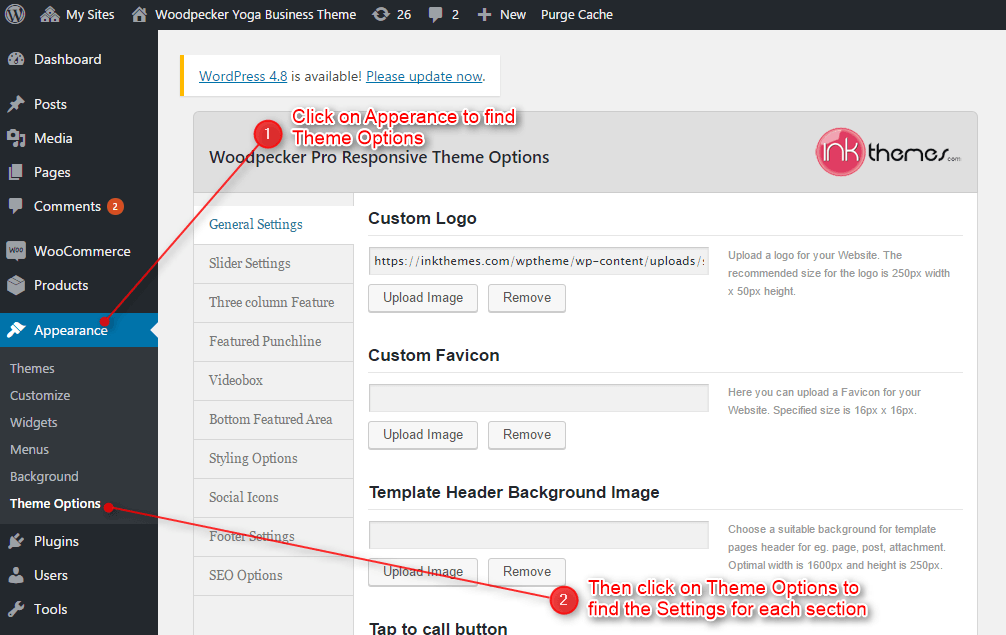1006x635 pixels.
Task: Click the WooCommerce Woo icon
Action: pyautogui.click(x=16, y=251)
